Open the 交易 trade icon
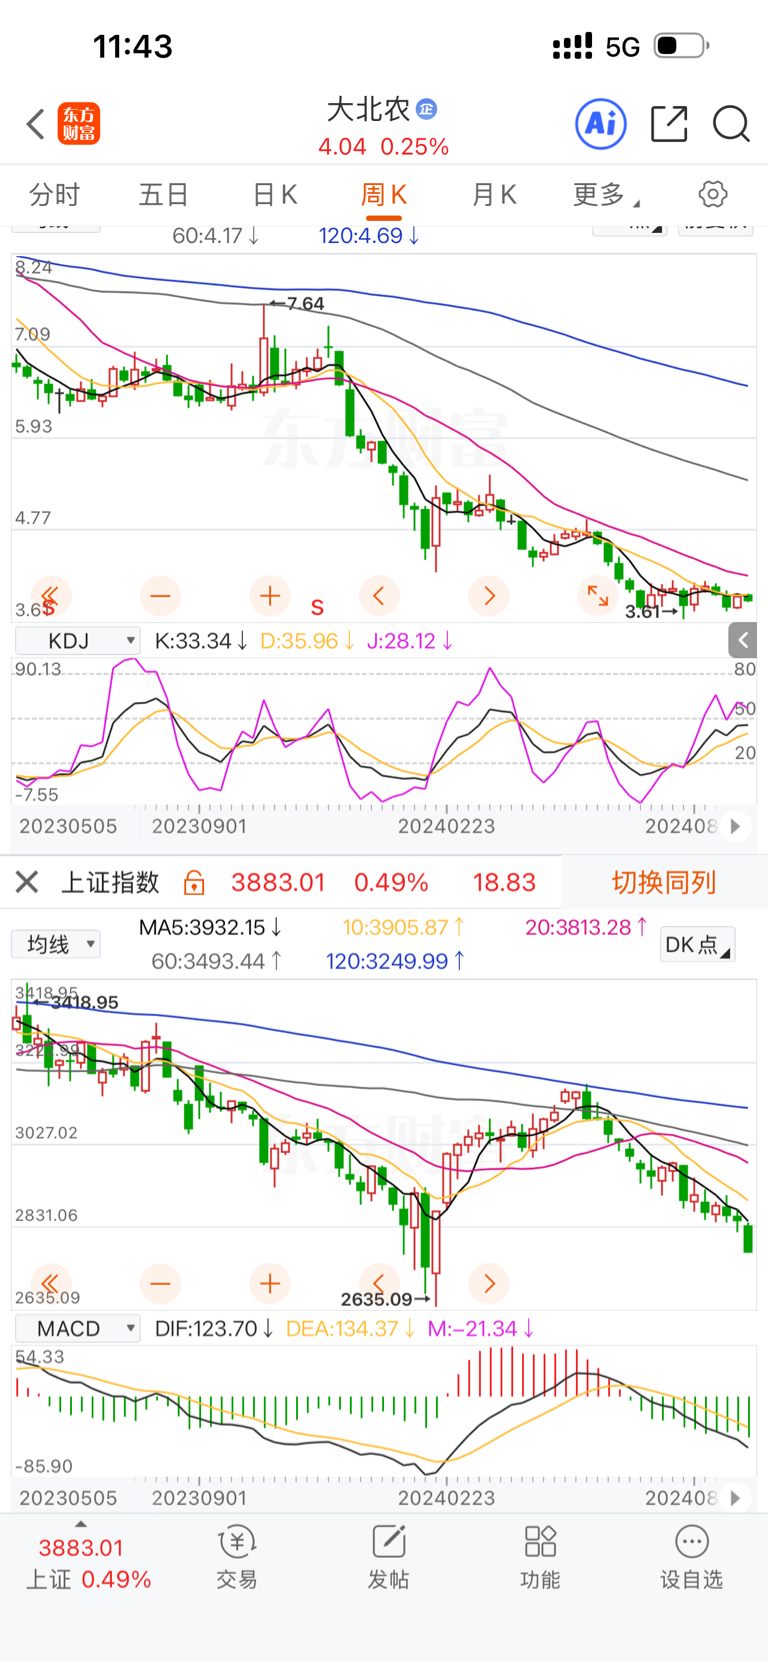Viewport: 768px width, 1662px height. point(237,1558)
